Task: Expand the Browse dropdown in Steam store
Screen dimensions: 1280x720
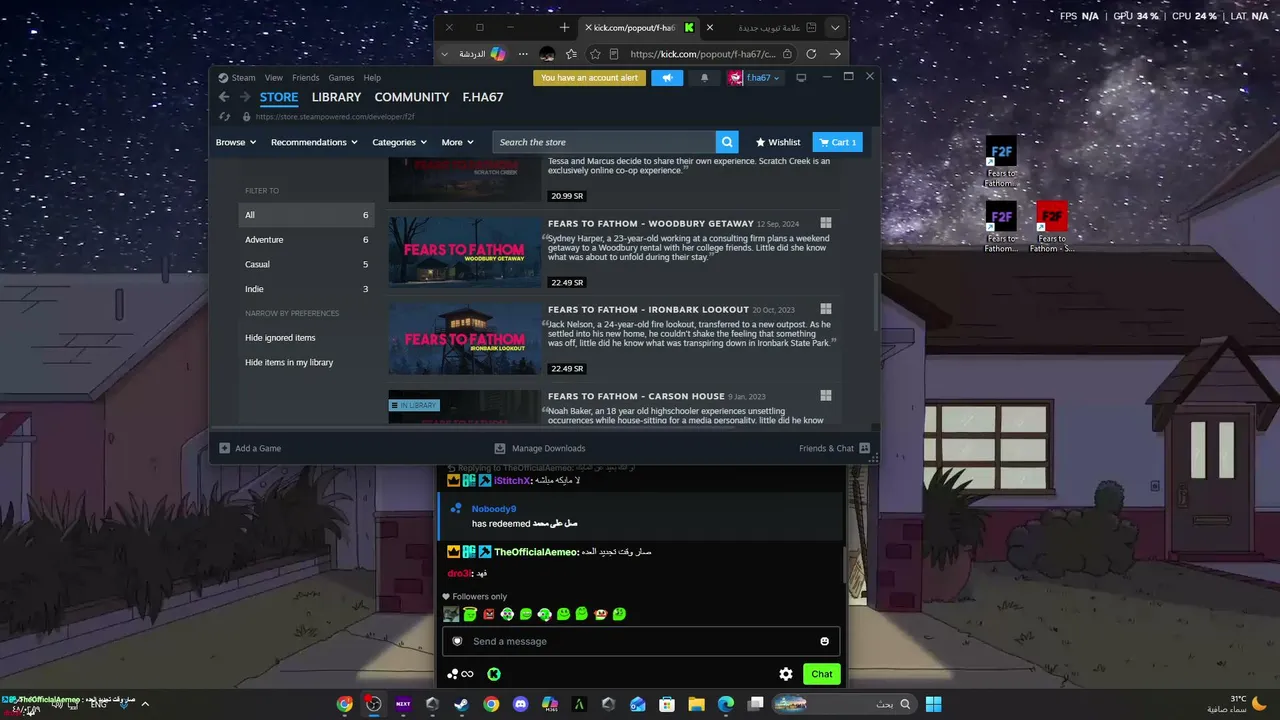Action: coord(236,142)
